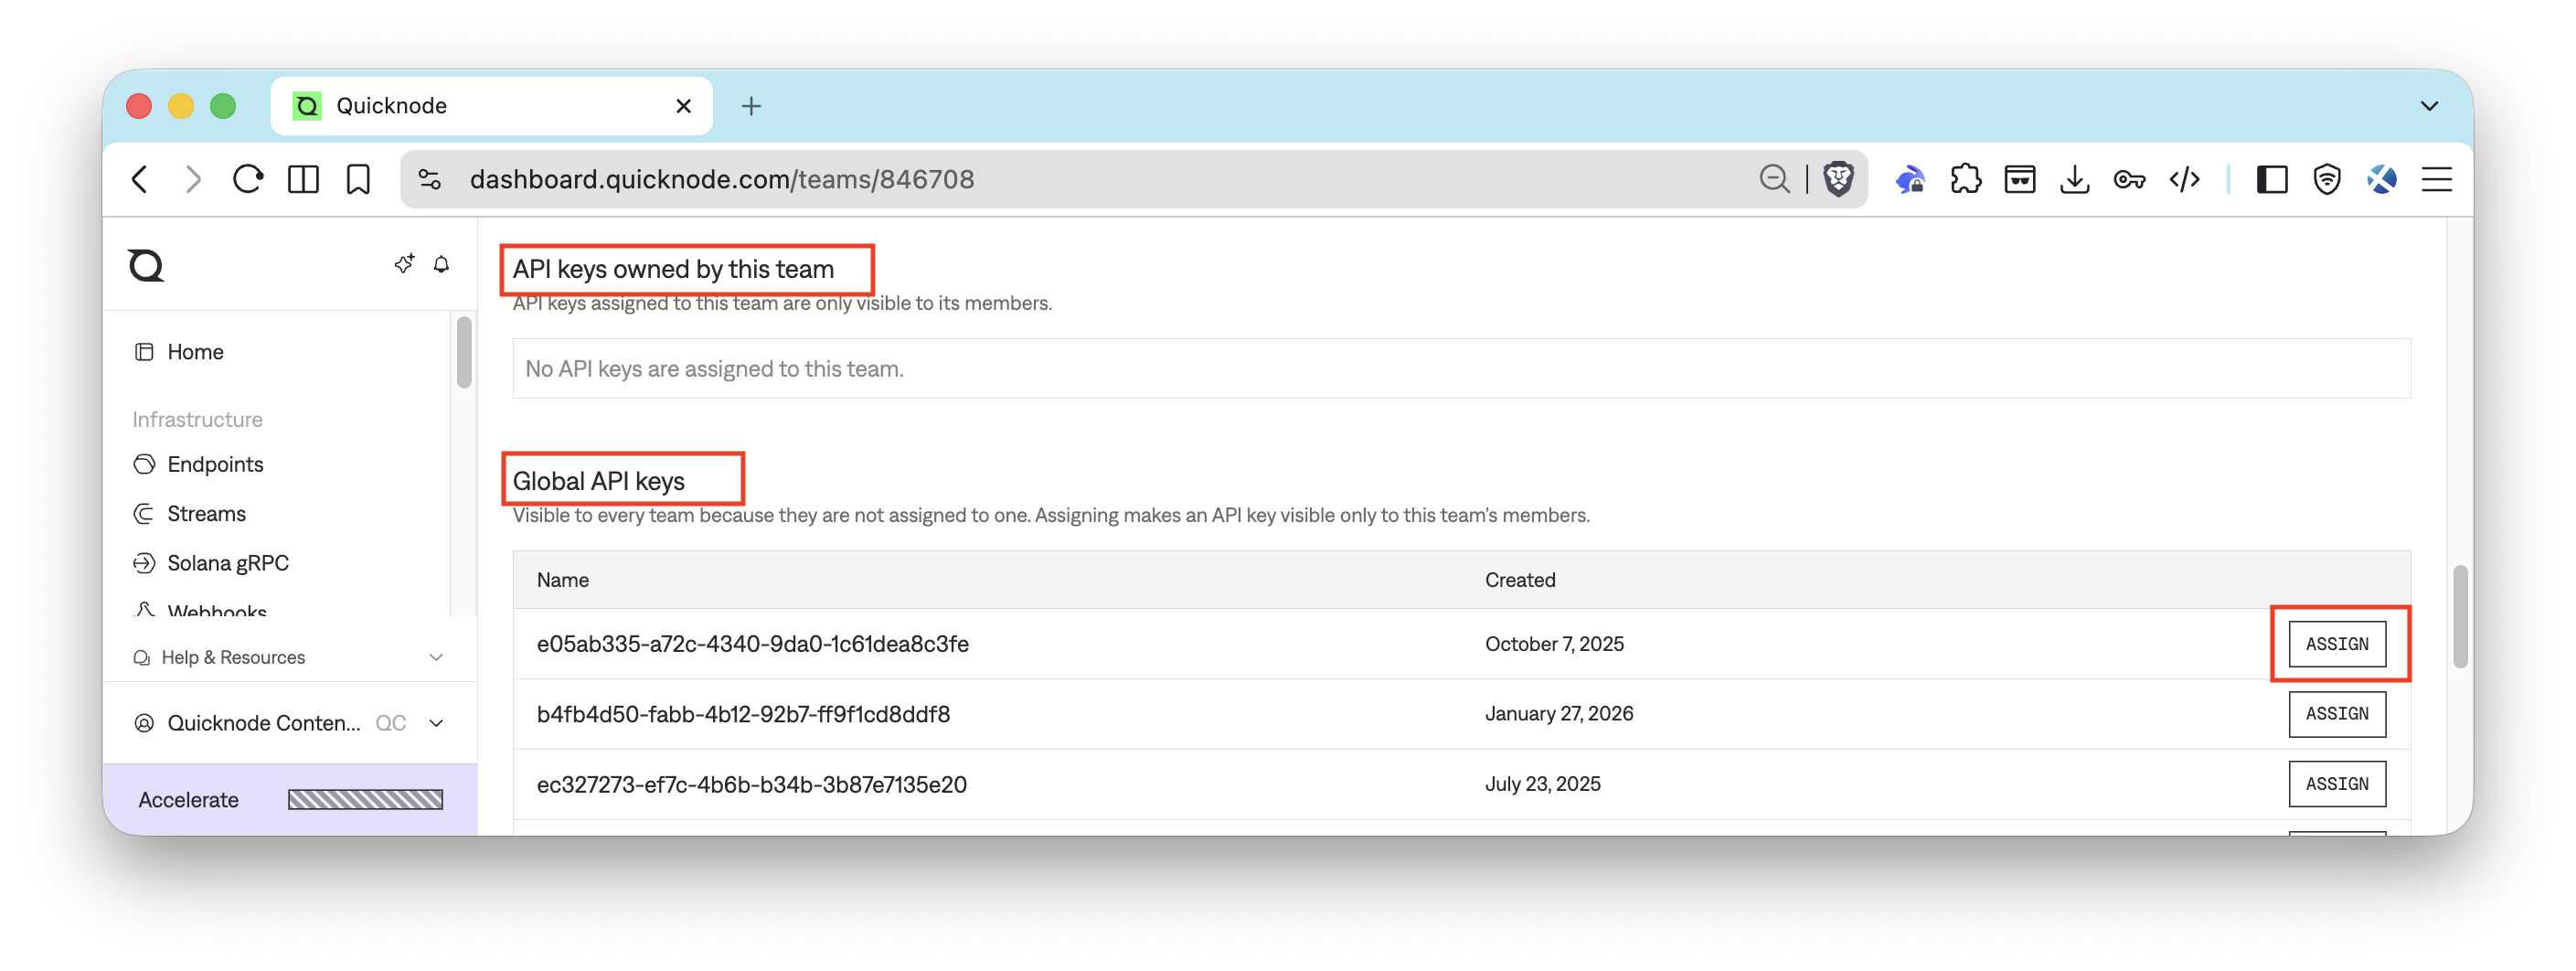The image size is (2576, 971).
Task: Open the sparkle AI icon in sidebar
Action: [404, 264]
